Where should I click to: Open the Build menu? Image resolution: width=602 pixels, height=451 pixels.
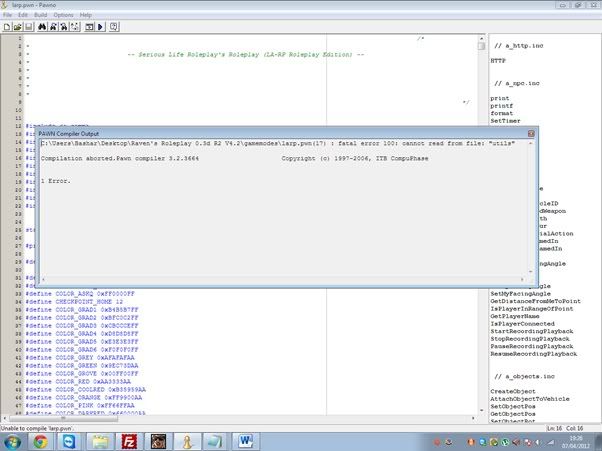[40, 15]
